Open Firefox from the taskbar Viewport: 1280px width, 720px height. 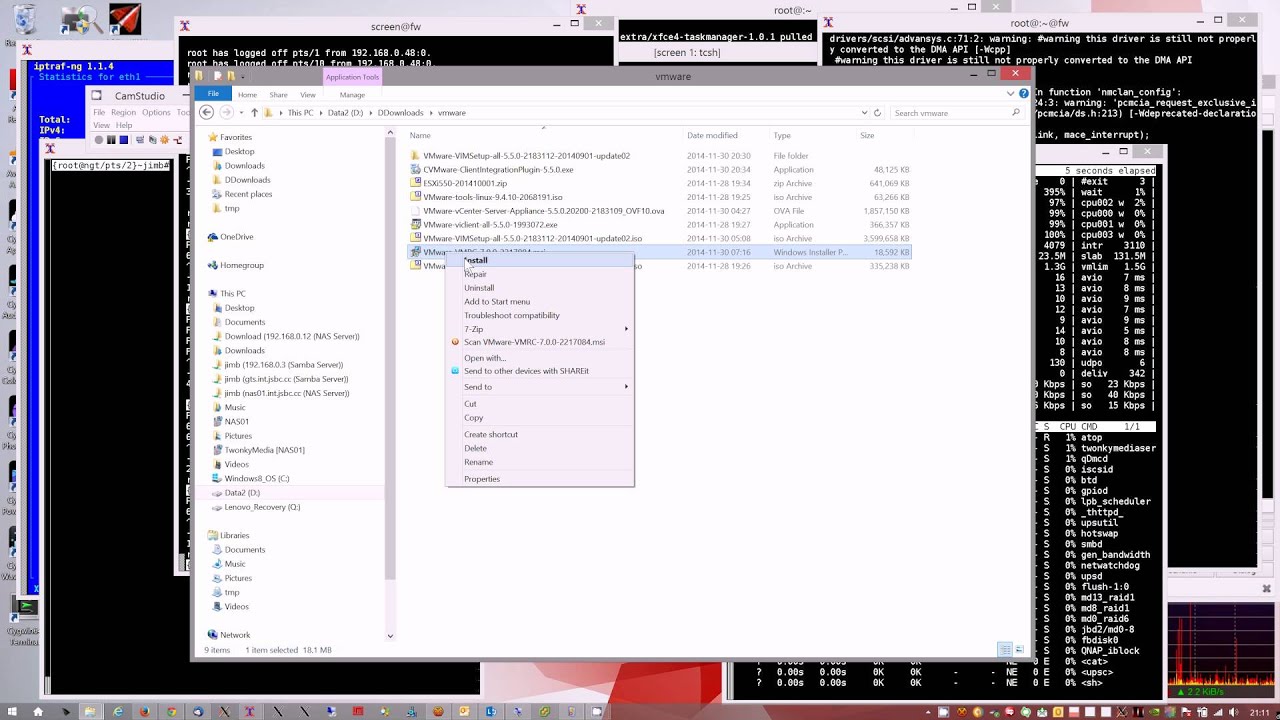(145, 712)
